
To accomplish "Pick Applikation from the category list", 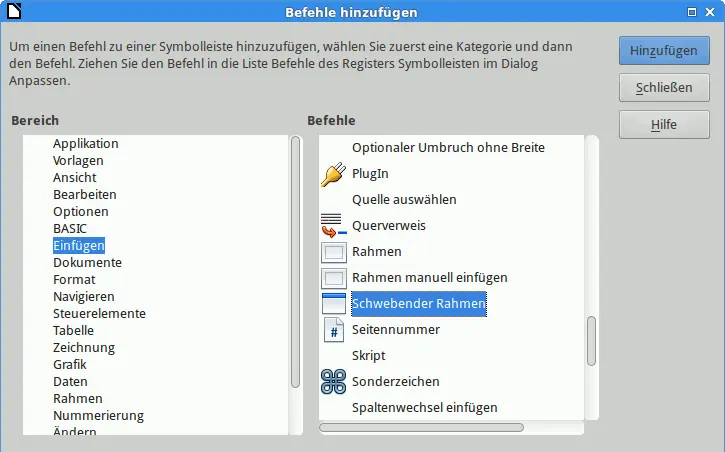I will tap(86, 143).
